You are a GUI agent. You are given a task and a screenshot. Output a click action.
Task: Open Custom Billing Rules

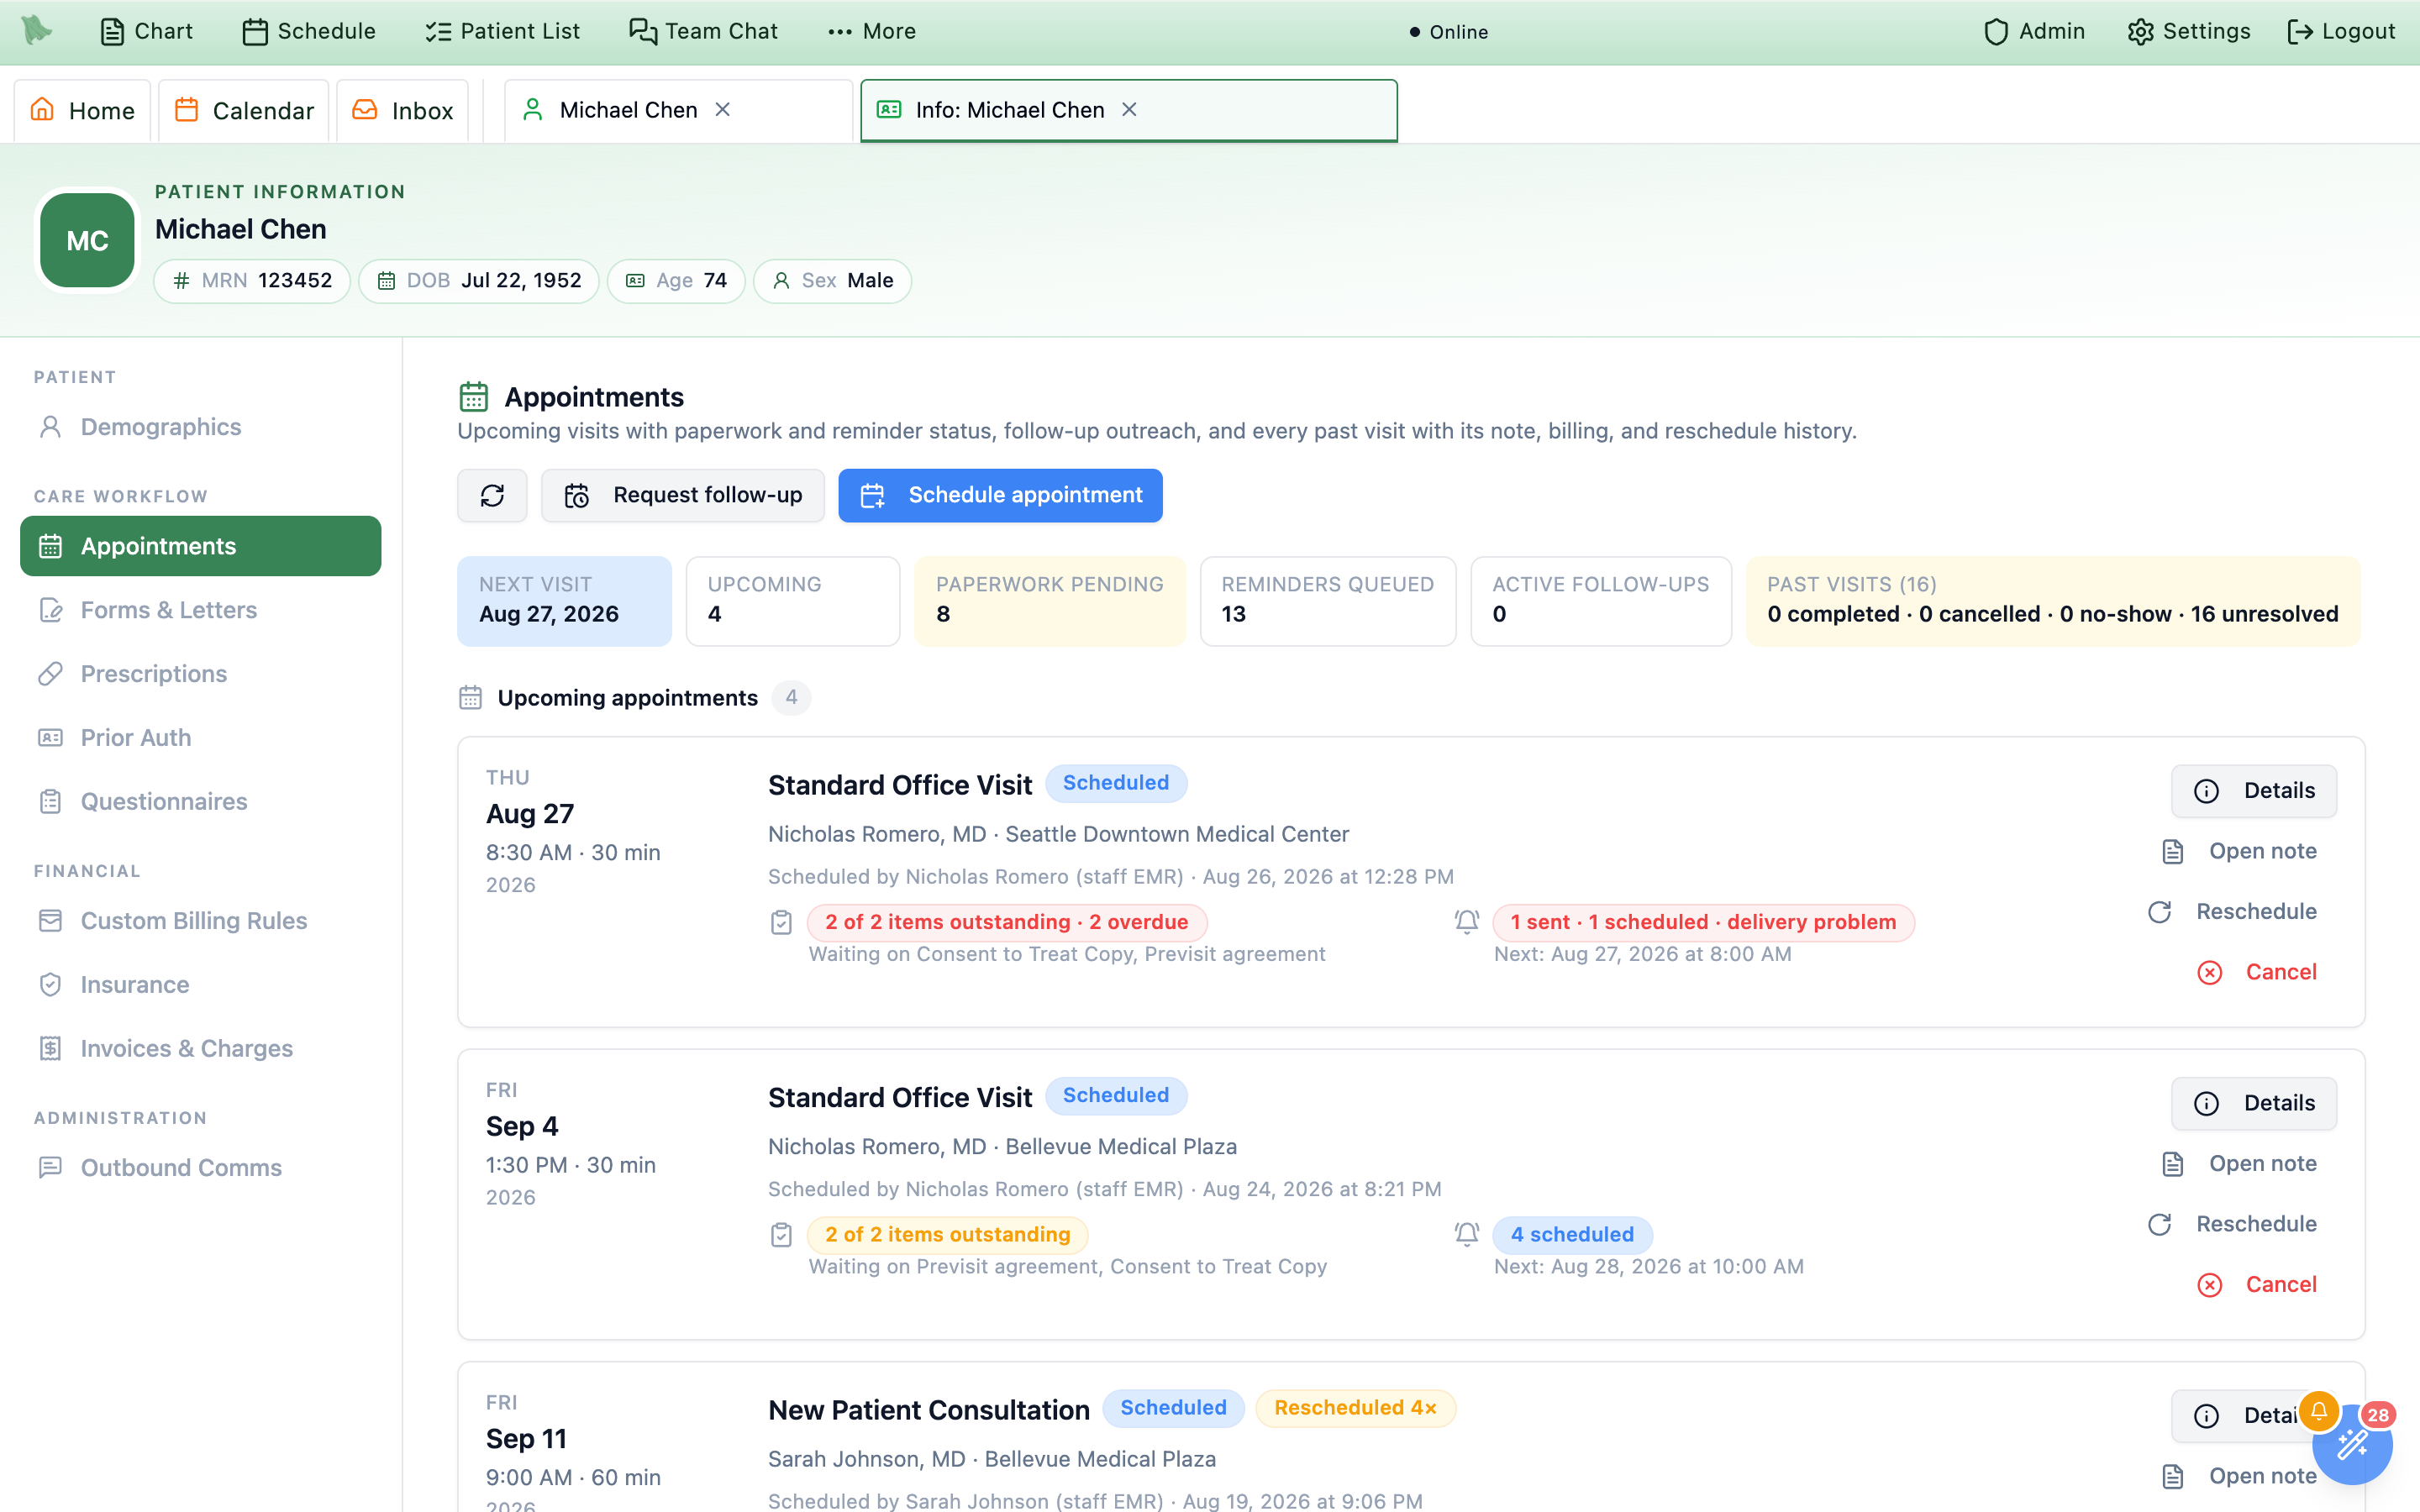(200, 921)
